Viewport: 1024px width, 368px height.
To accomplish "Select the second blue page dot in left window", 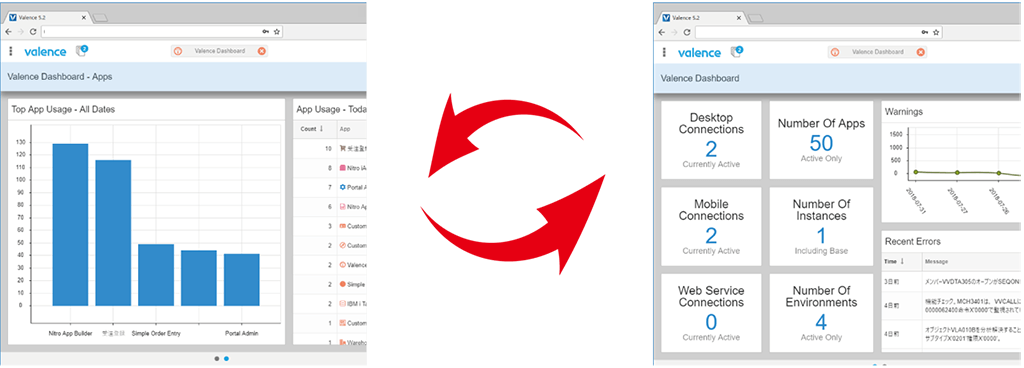I will pos(227,358).
